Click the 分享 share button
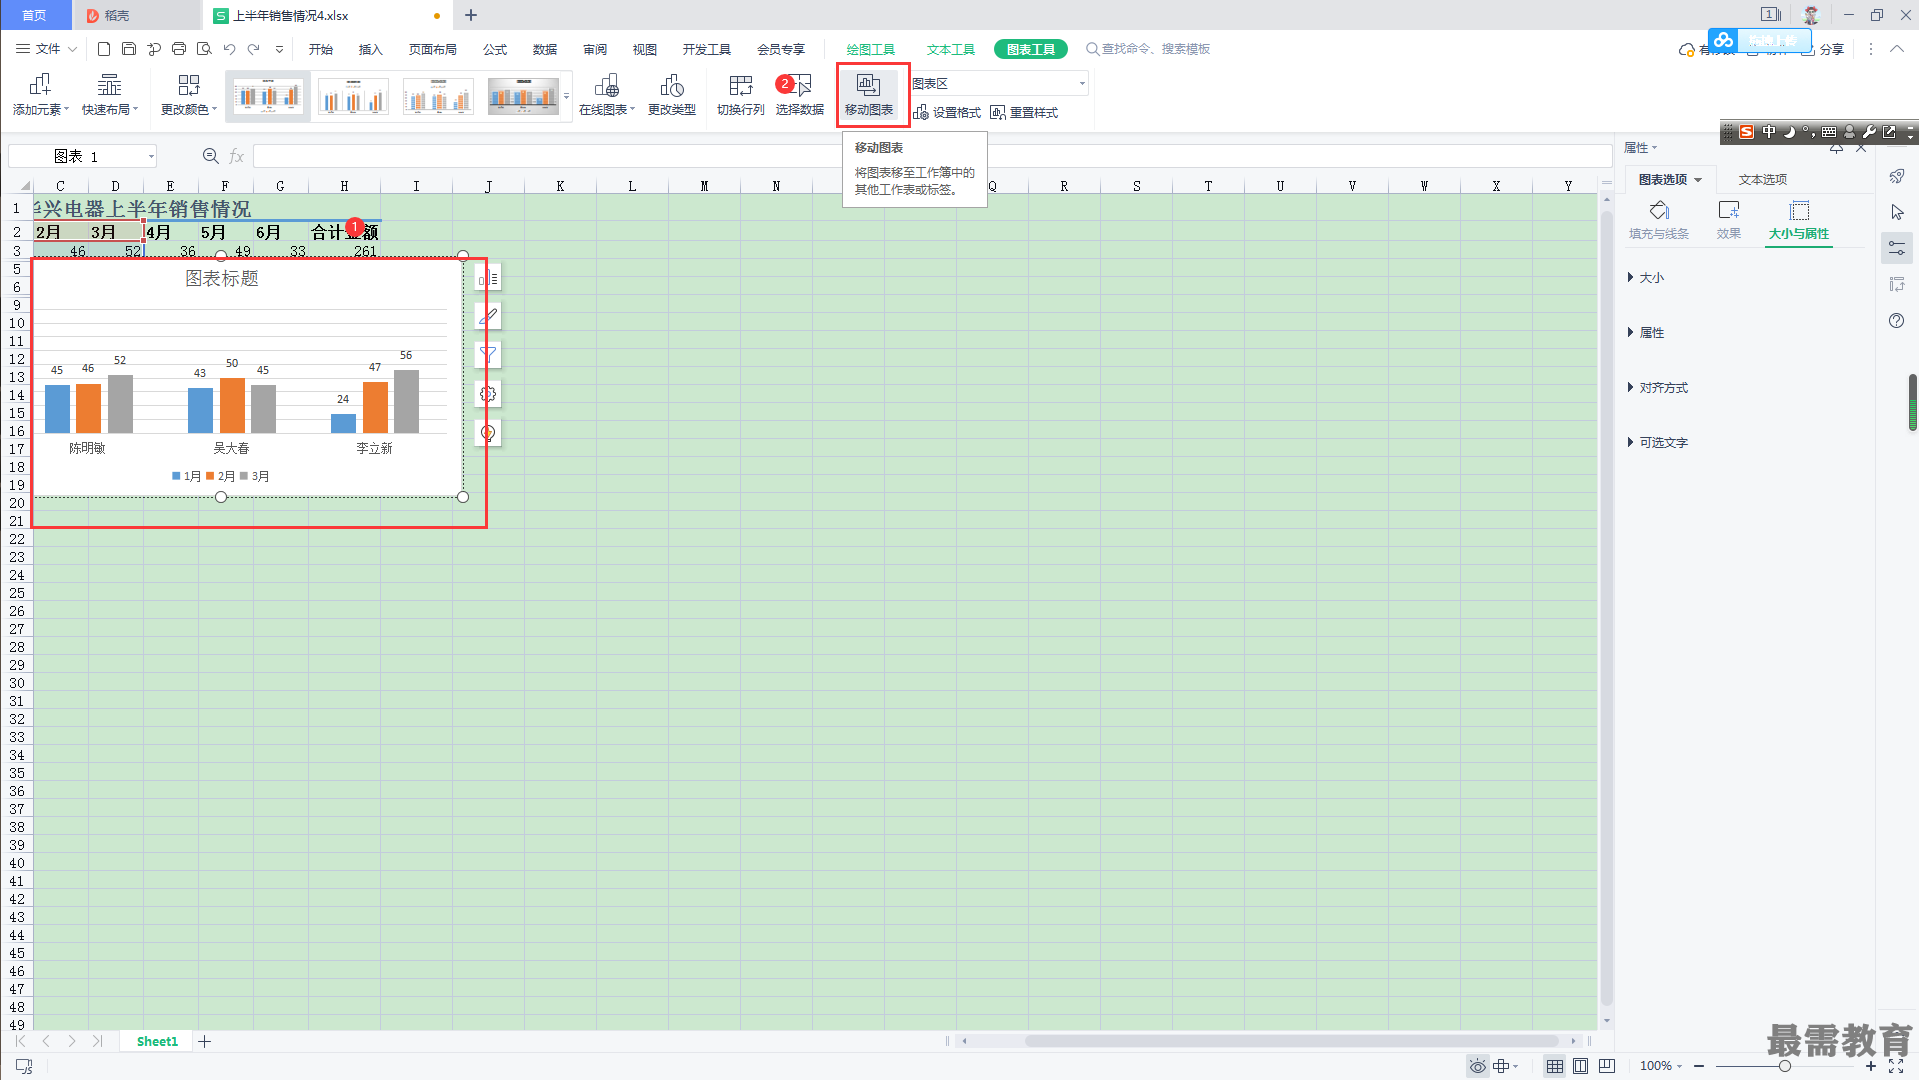 pyautogui.click(x=1823, y=49)
